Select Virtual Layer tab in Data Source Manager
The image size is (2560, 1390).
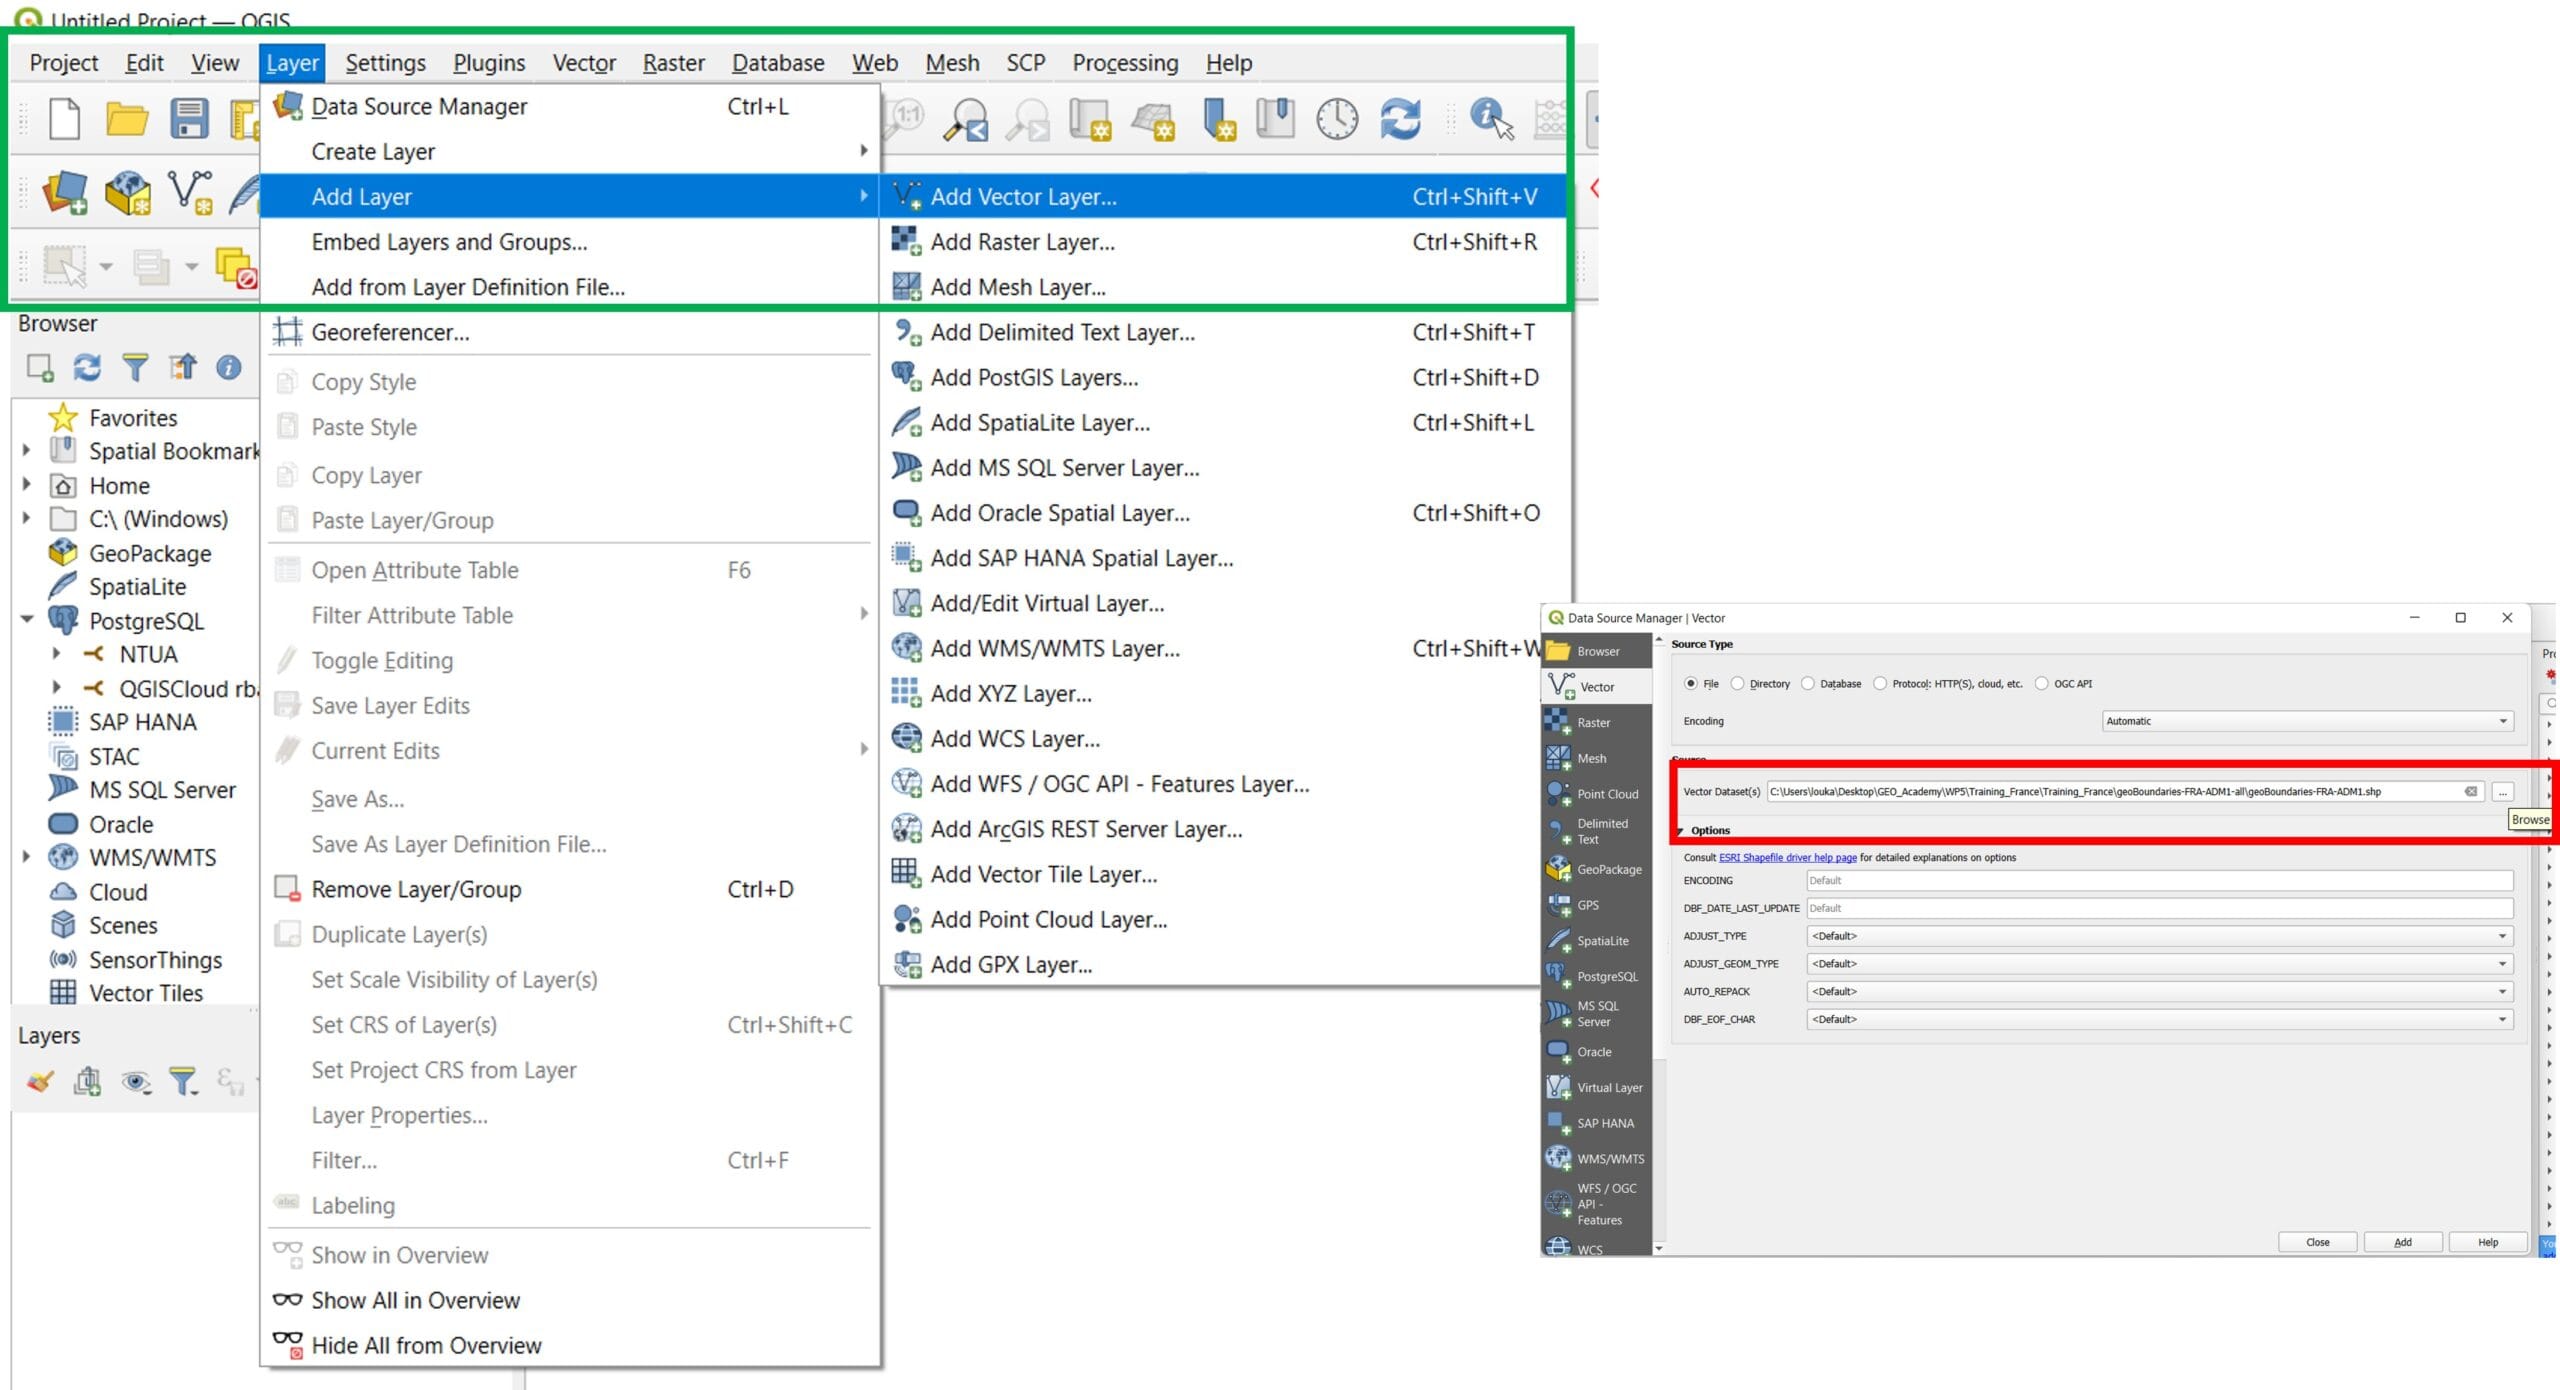[x=1596, y=1088]
